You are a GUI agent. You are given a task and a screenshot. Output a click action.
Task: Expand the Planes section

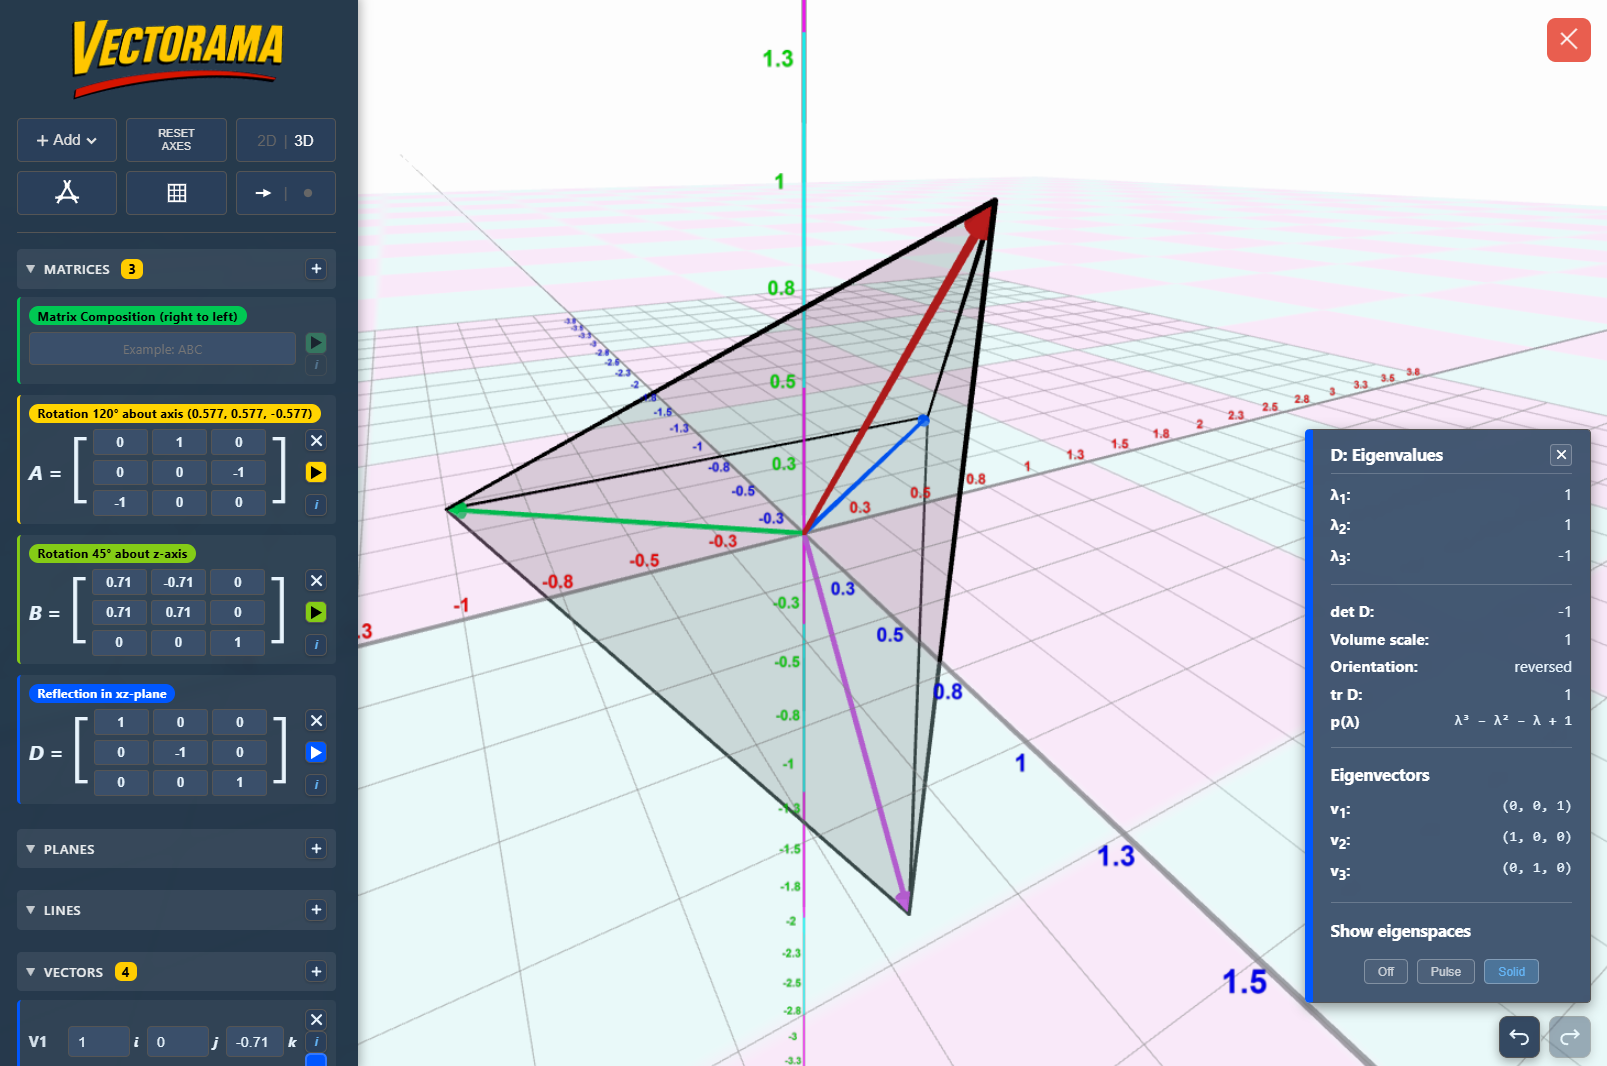30,849
